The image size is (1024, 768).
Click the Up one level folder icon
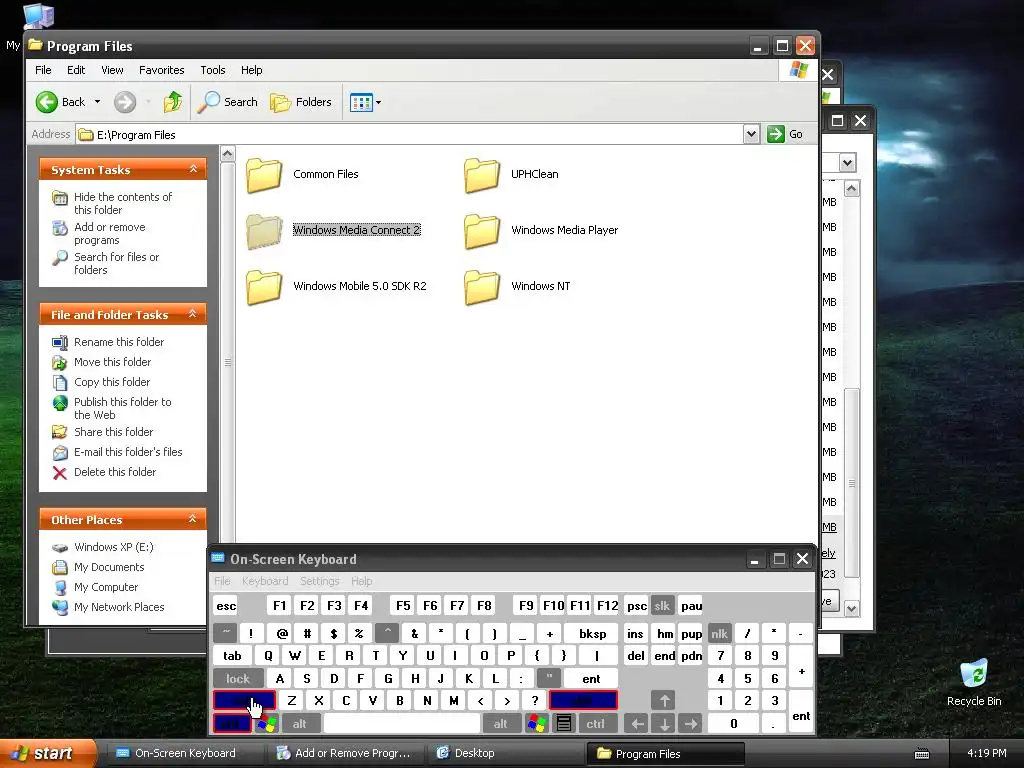[172, 102]
